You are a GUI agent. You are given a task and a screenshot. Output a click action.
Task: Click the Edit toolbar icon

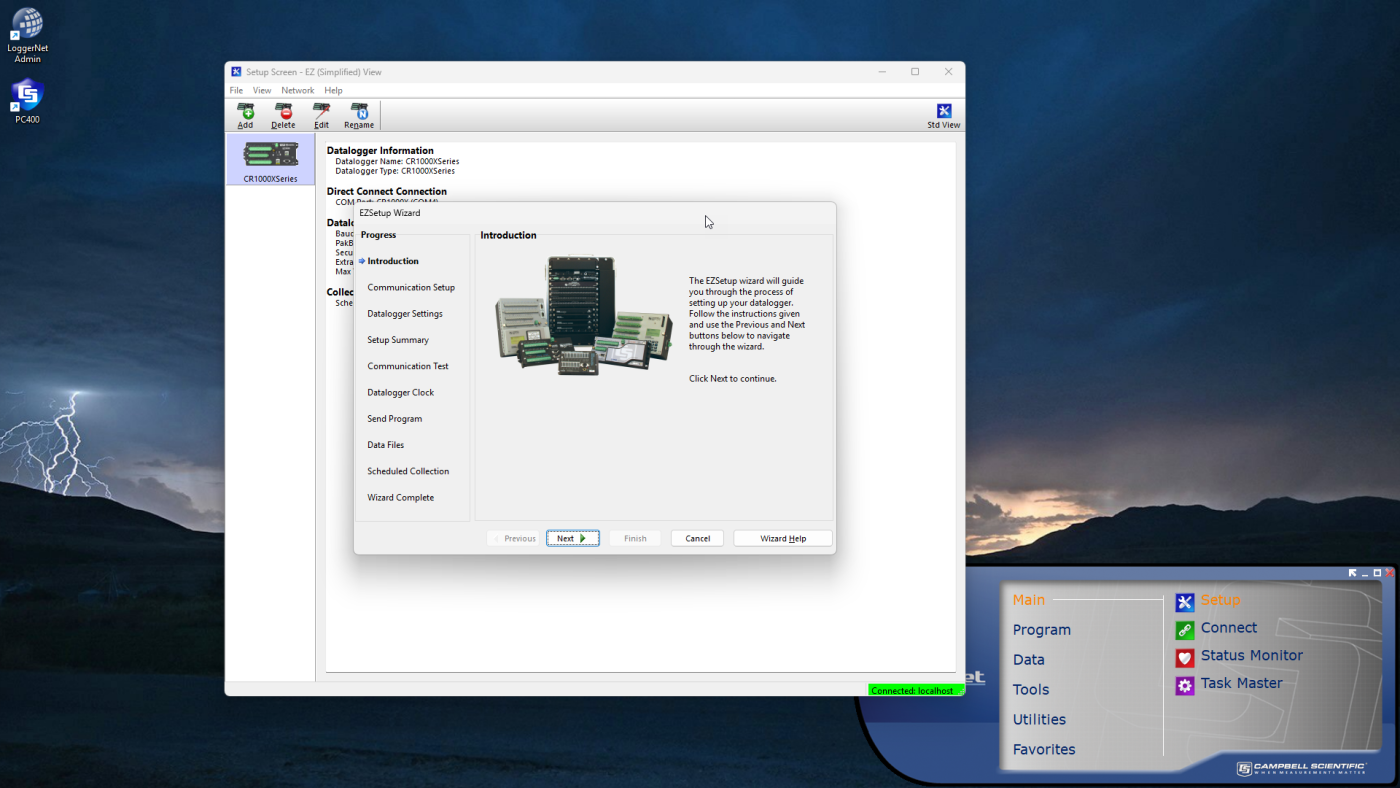(x=321, y=116)
